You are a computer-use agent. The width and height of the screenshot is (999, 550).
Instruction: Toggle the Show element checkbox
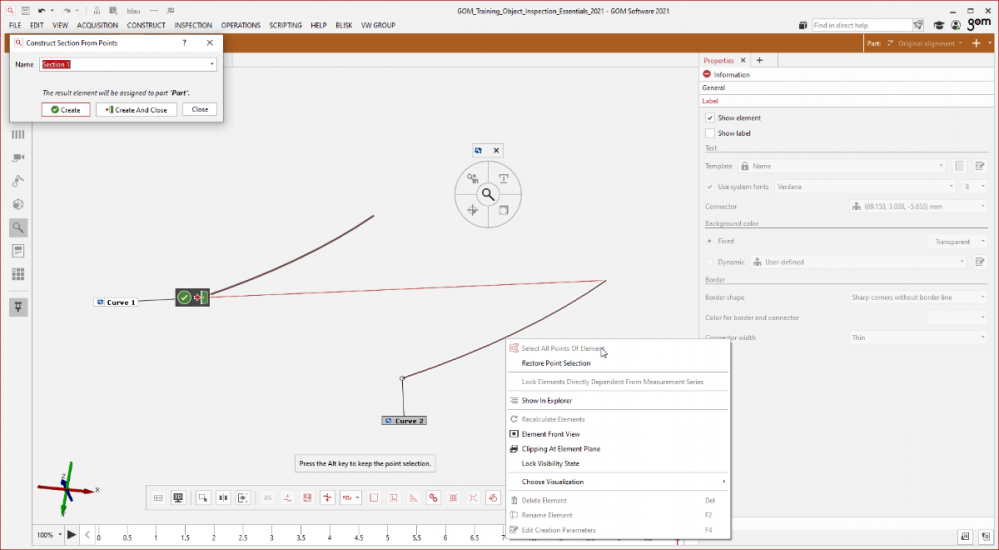[710, 118]
